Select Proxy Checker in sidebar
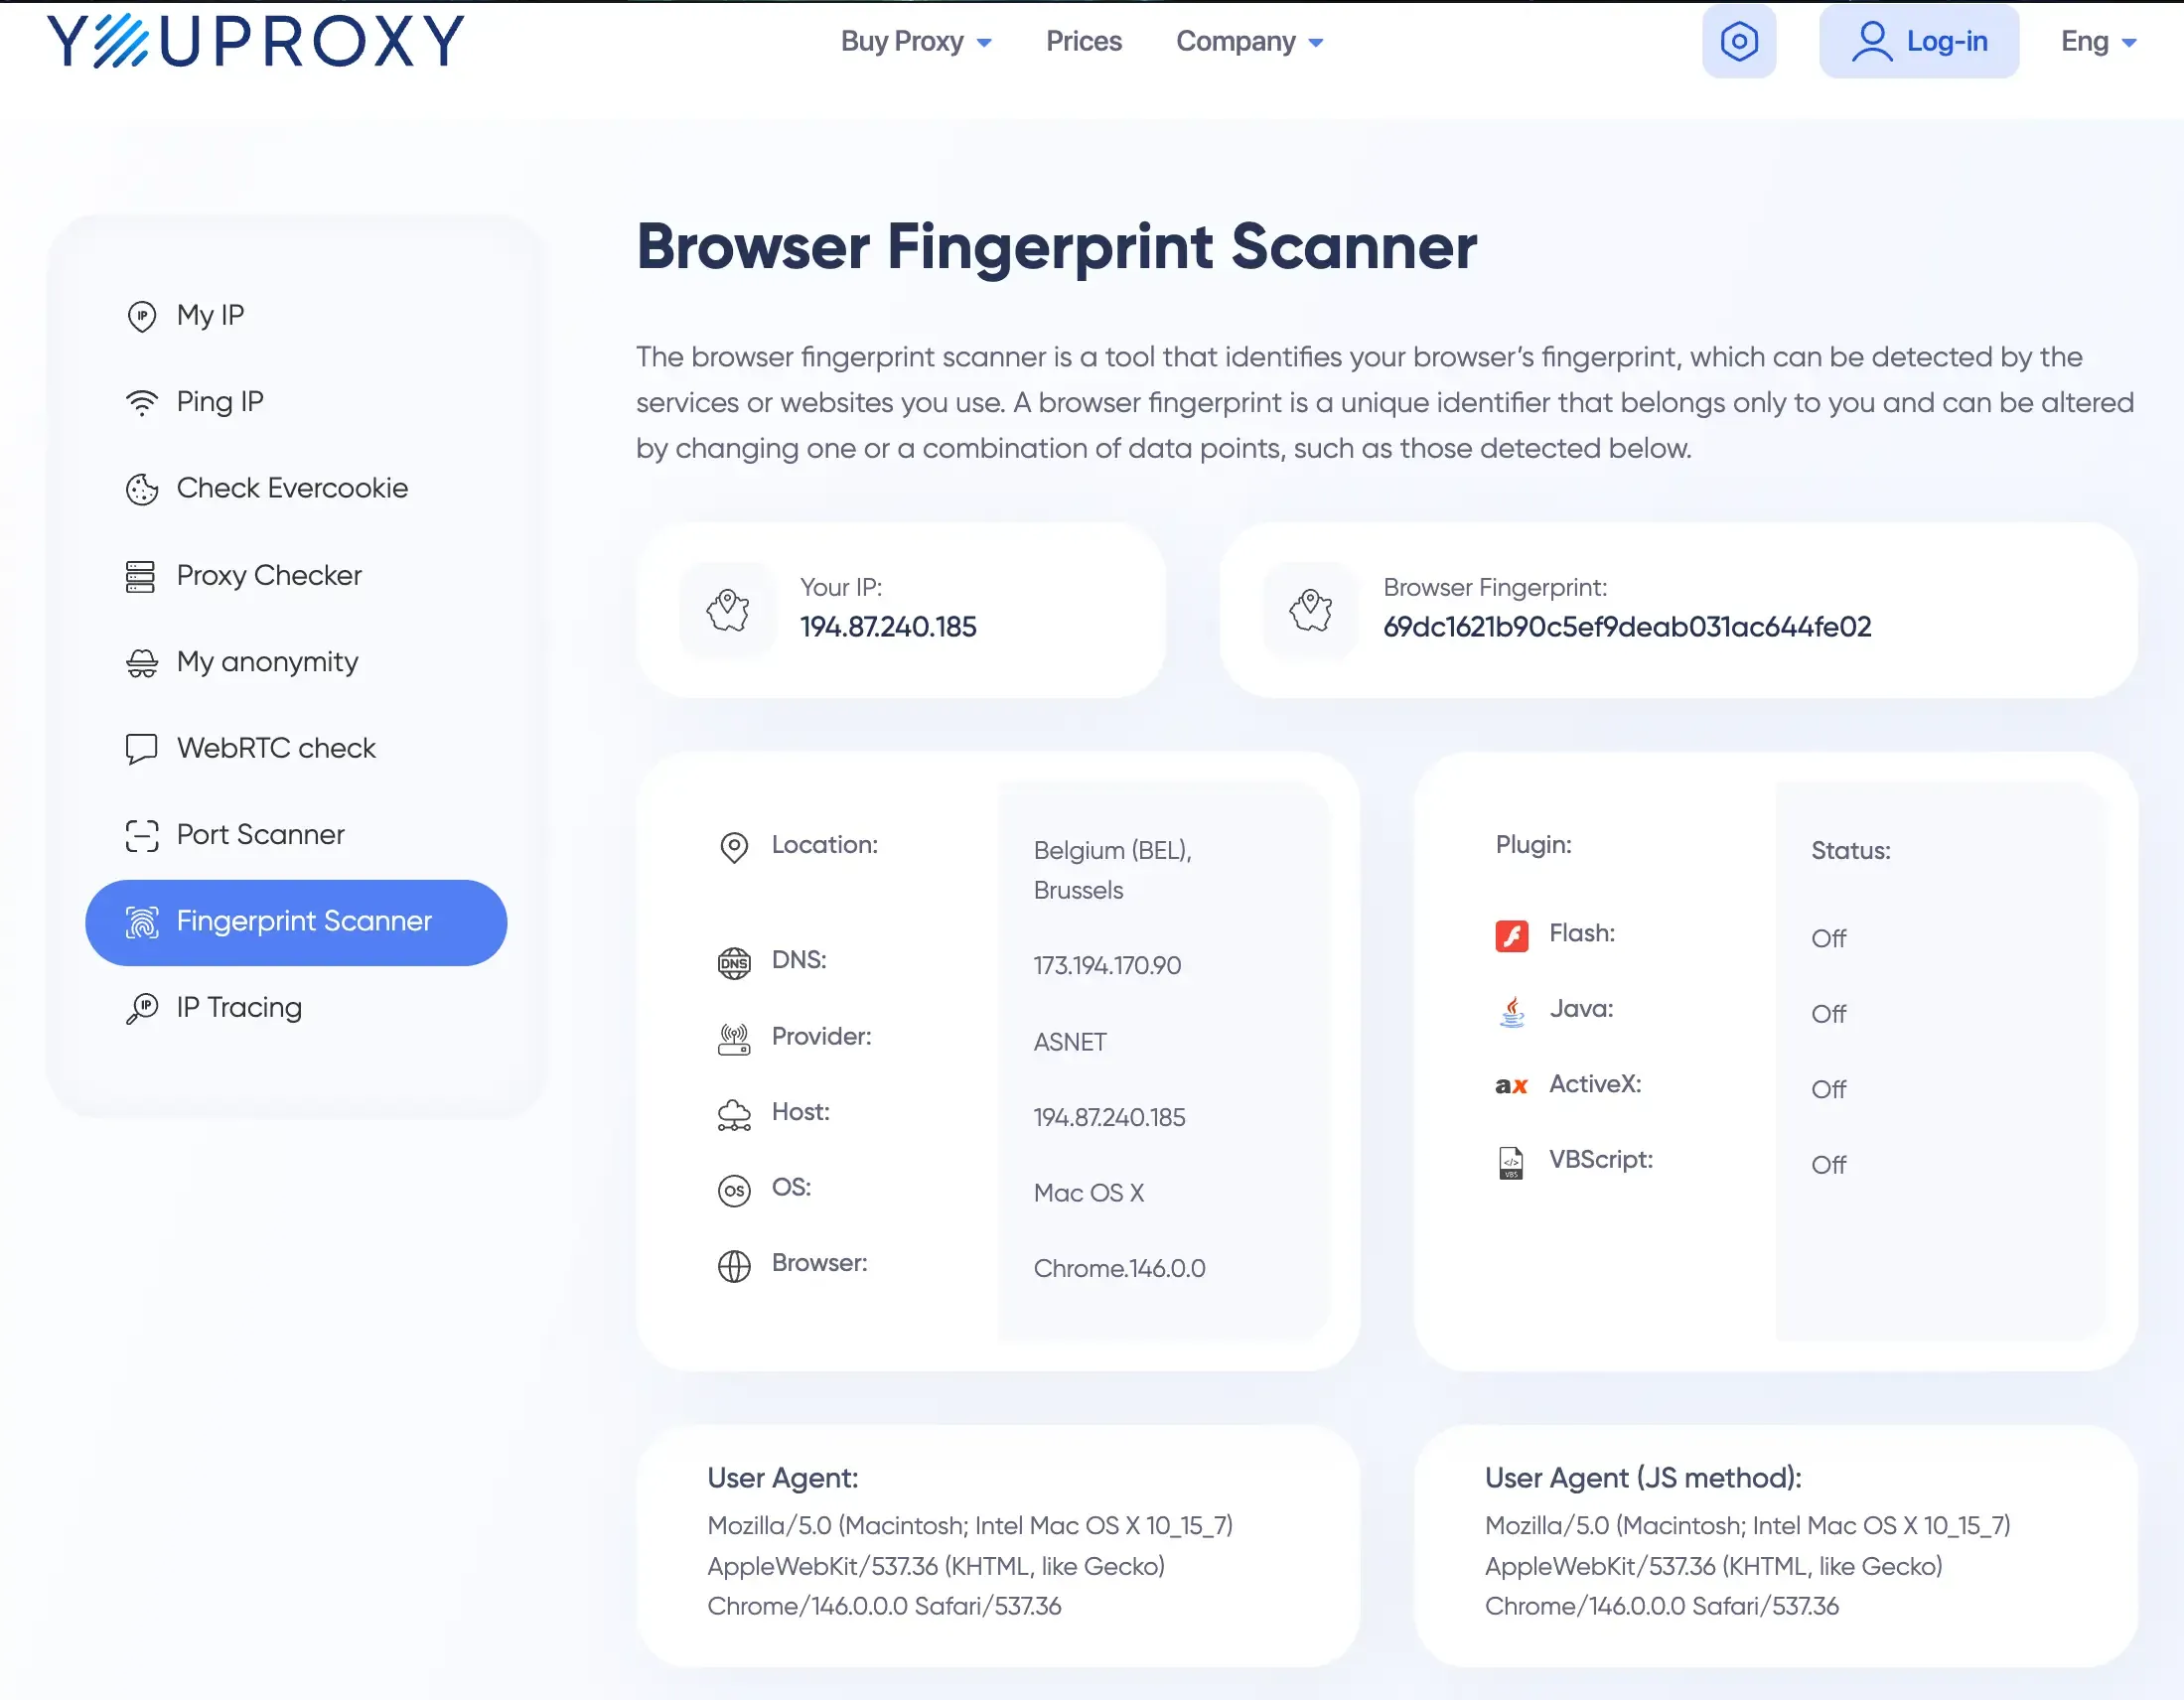The height and width of the screenshot is (1700, 2184). click(268, 576)
